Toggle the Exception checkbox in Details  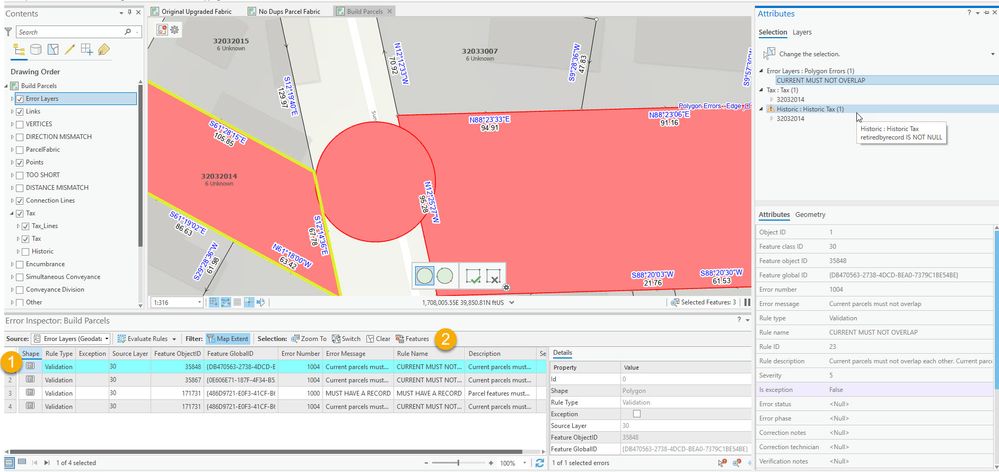[x=636, y=414]
